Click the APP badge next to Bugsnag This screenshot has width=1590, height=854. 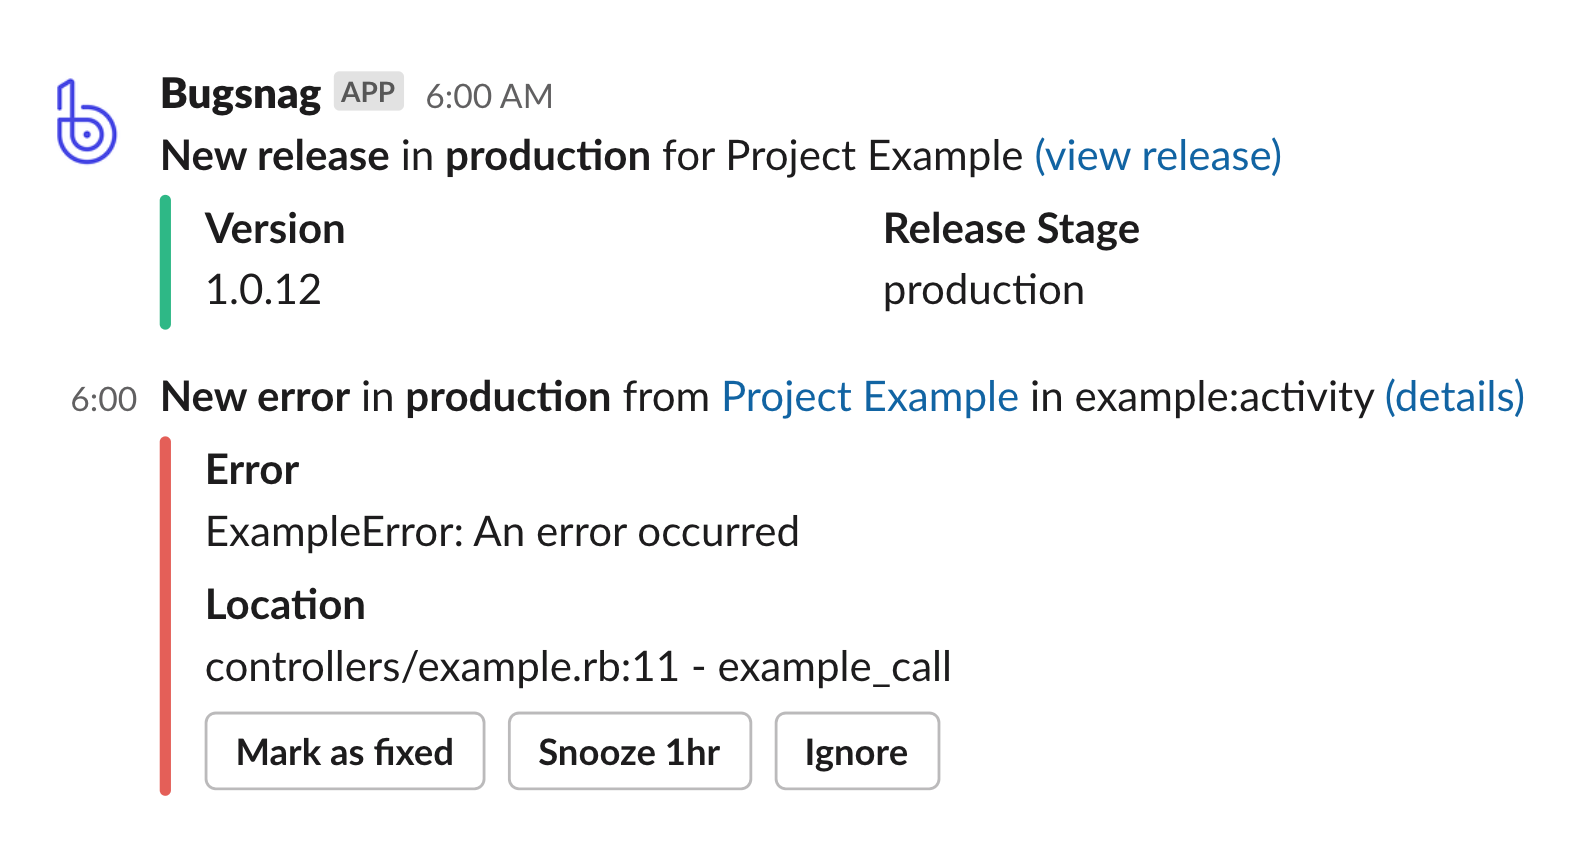click(368, 92)
